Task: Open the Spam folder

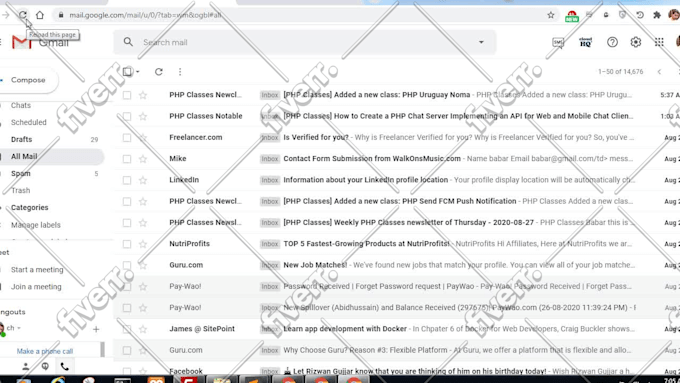Action: click(x=21, y=173)
